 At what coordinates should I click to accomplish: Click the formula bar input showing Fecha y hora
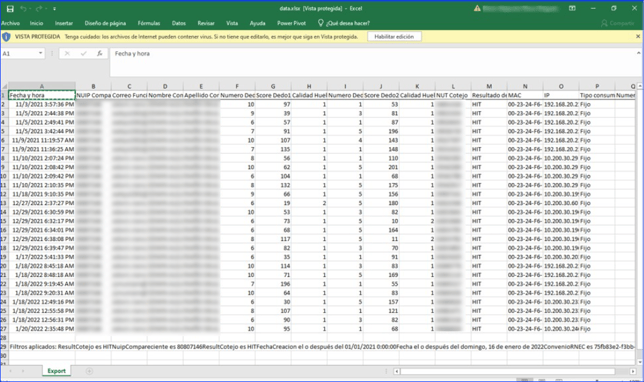click(x=374, y=54)
